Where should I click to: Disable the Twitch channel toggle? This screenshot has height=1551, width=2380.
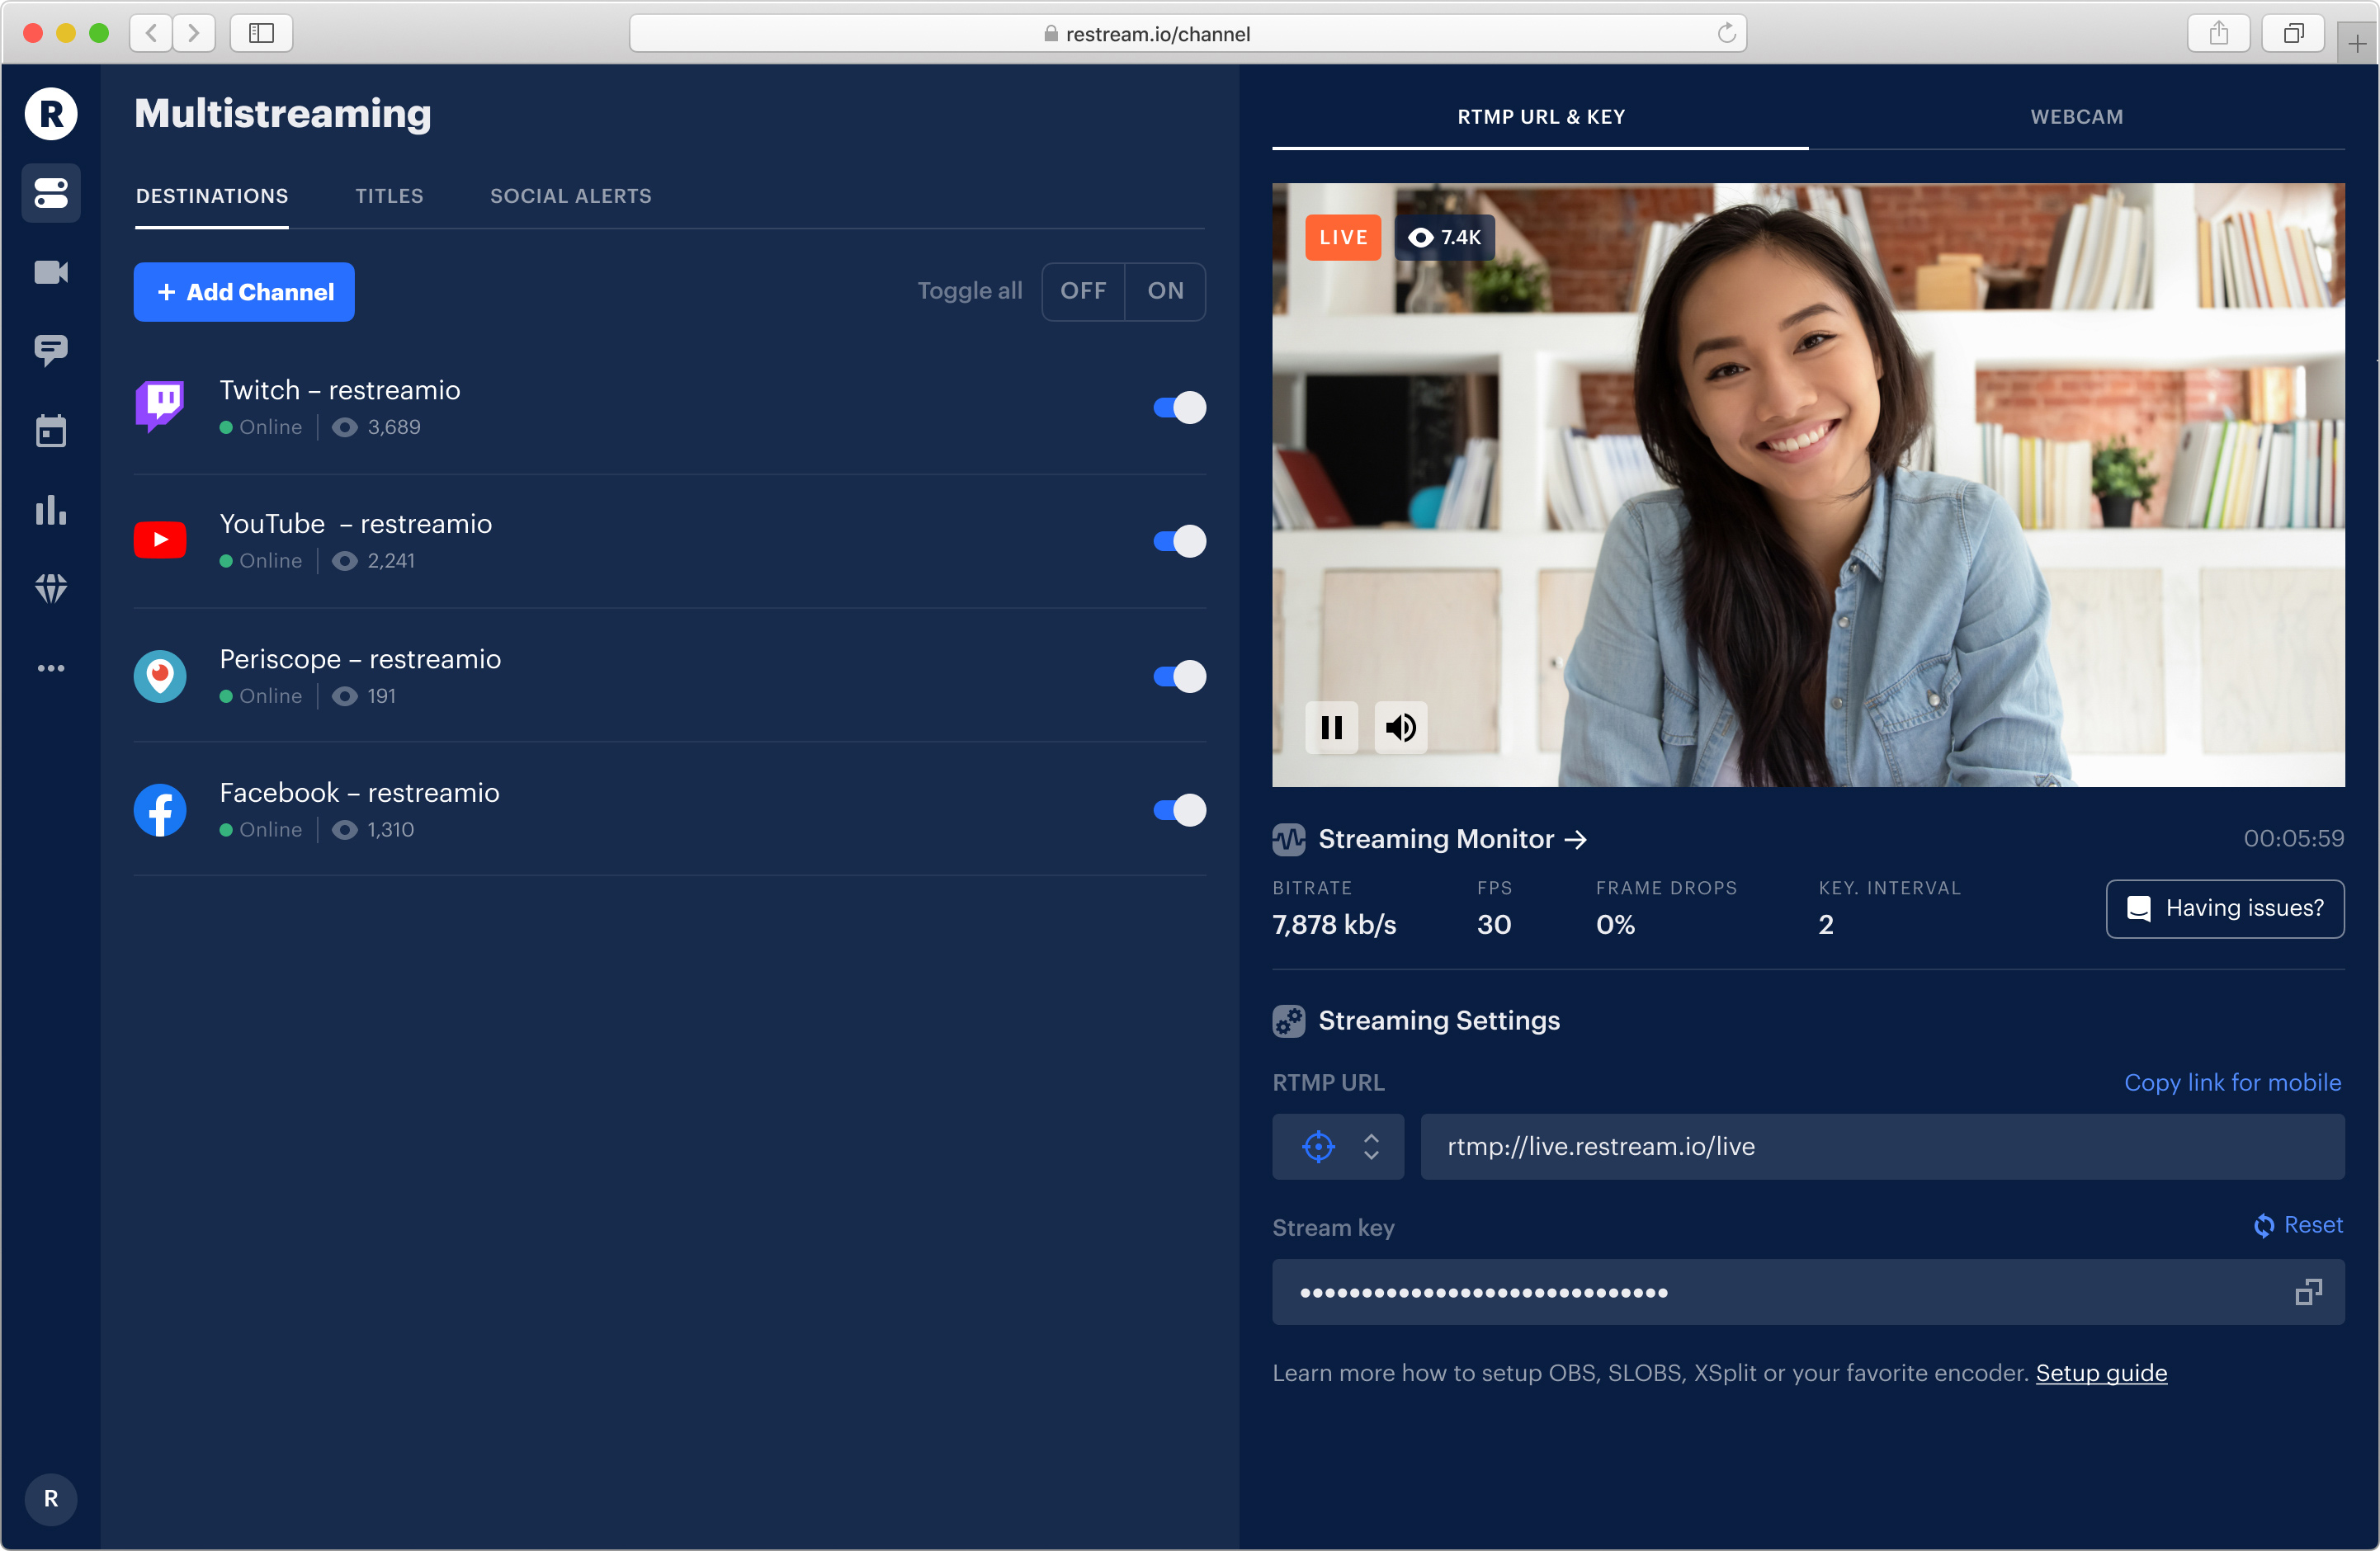[x=1179, y=408]
